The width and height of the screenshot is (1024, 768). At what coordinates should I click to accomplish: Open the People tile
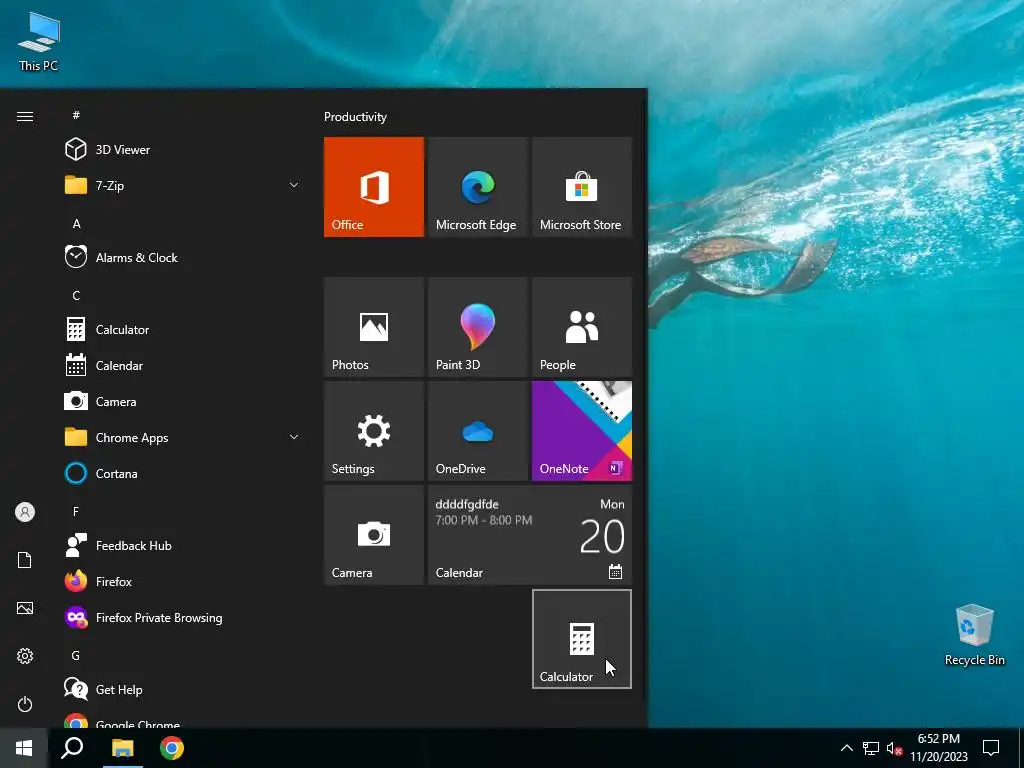point(582,327)
